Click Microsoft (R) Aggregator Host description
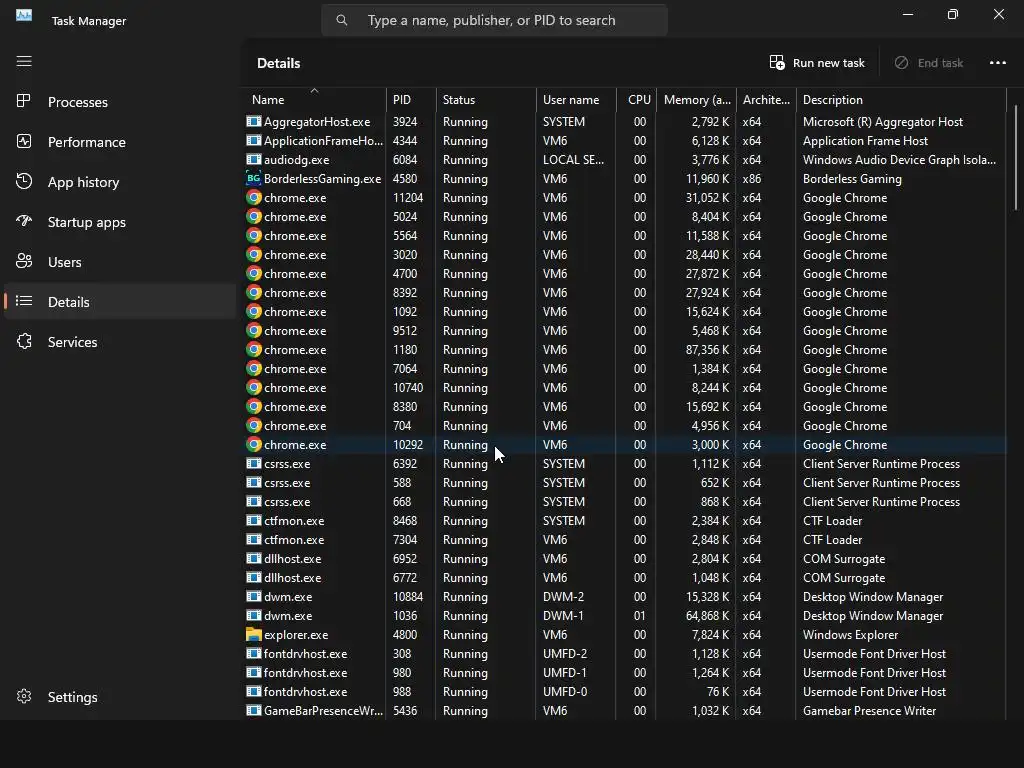This screenshot has height=768, width=1024. pos(883,121)
